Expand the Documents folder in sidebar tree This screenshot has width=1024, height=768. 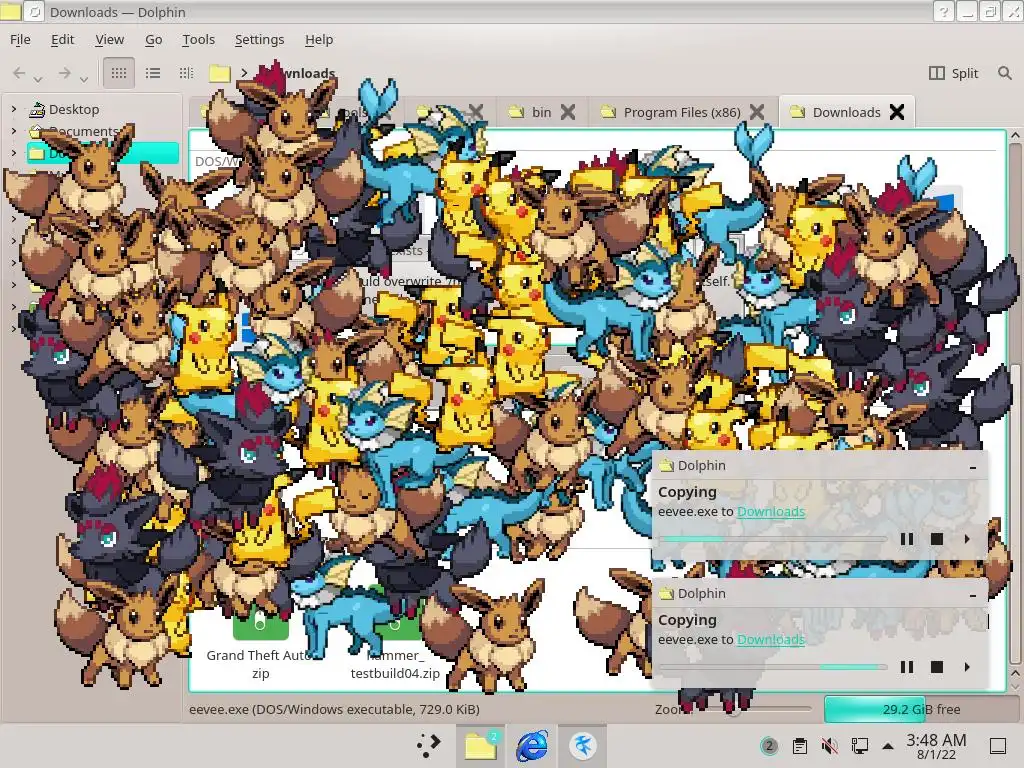click(x=14, y=131)
